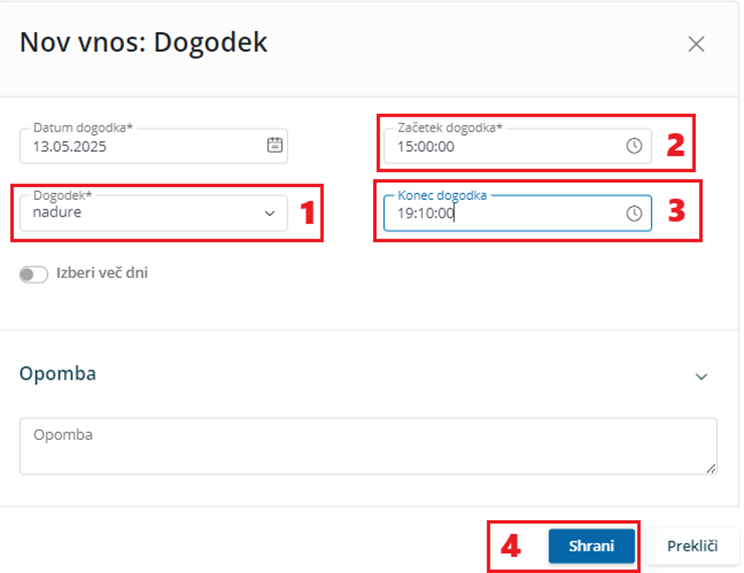Image resolution: width=744 pixels, height=573 pixels.
Task: Click into the Začetek dogodka time 15:00:00
Action: [517, 146]
